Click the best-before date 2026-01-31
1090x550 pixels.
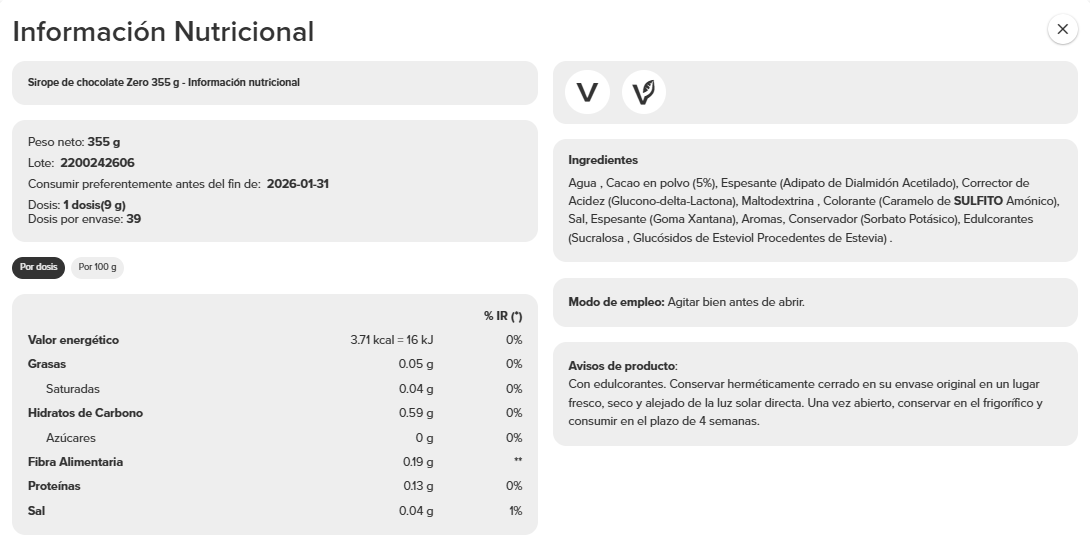point(298,184)
